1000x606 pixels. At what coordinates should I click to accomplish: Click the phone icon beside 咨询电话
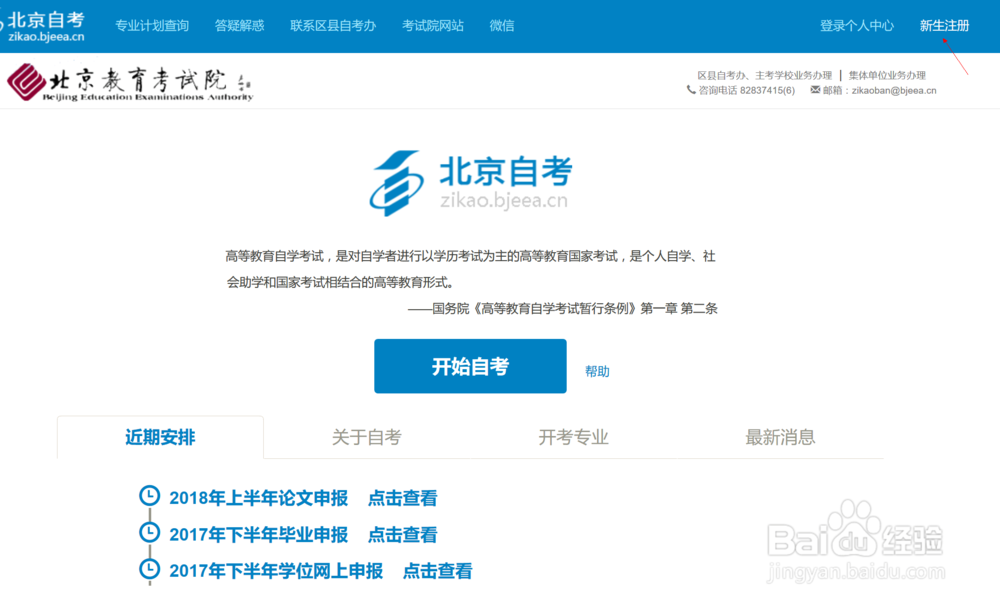pyautogui.click(x=691, y=90)
